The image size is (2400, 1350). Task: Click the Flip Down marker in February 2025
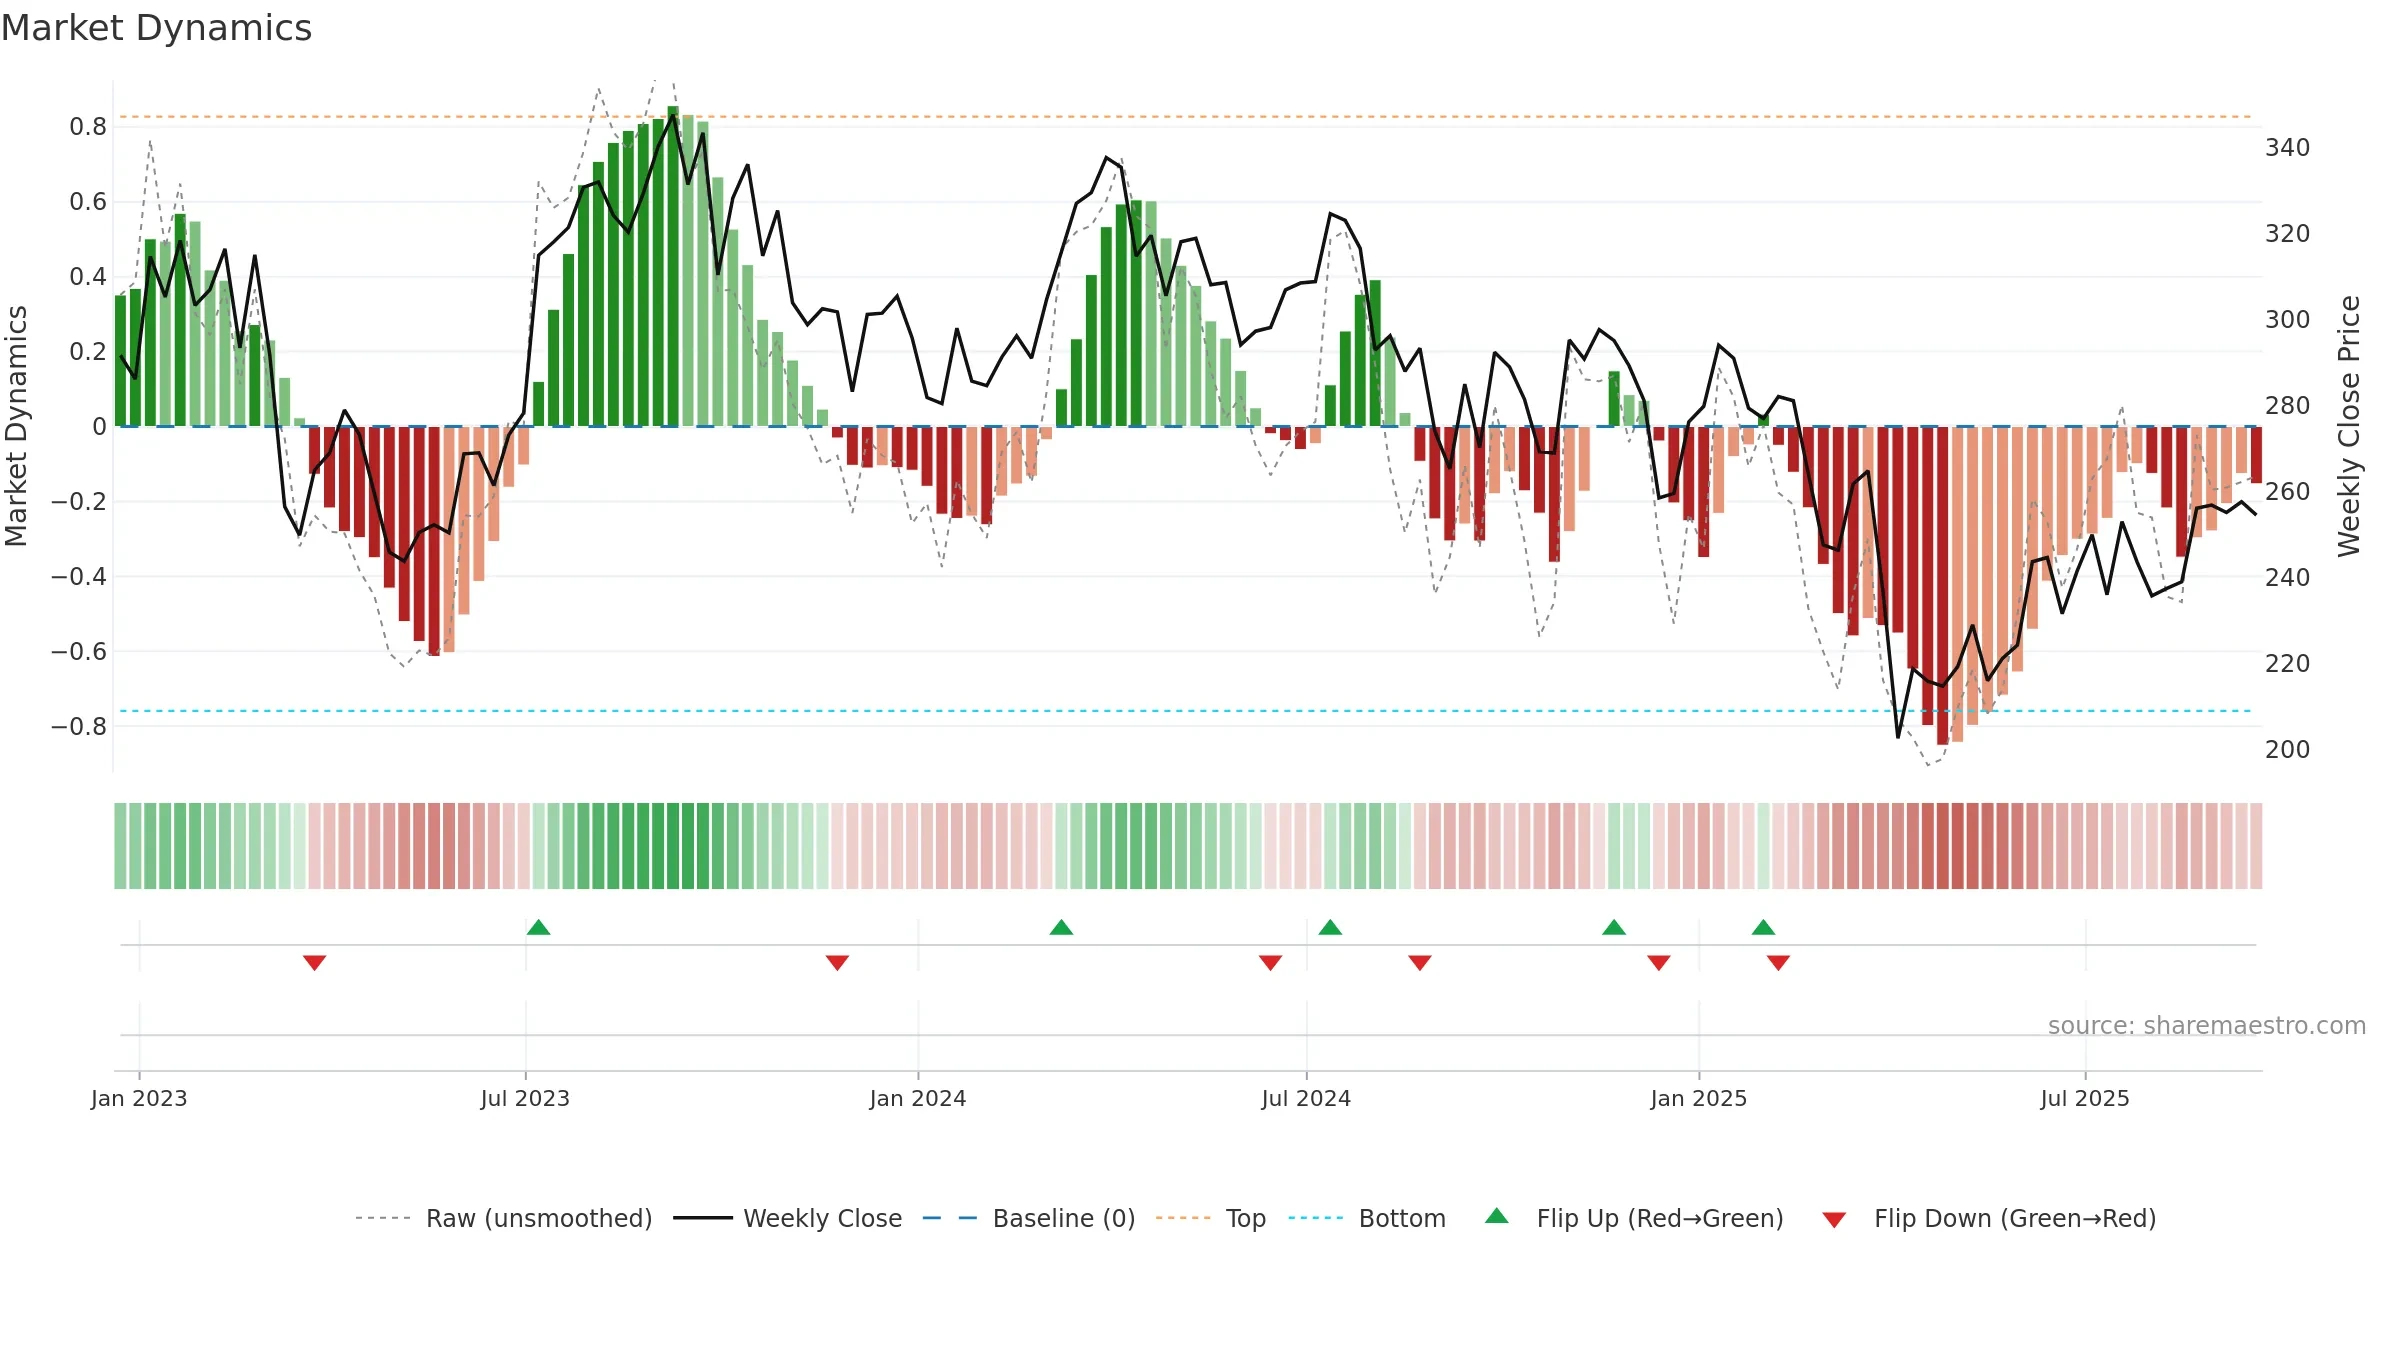coord(1778,963)
